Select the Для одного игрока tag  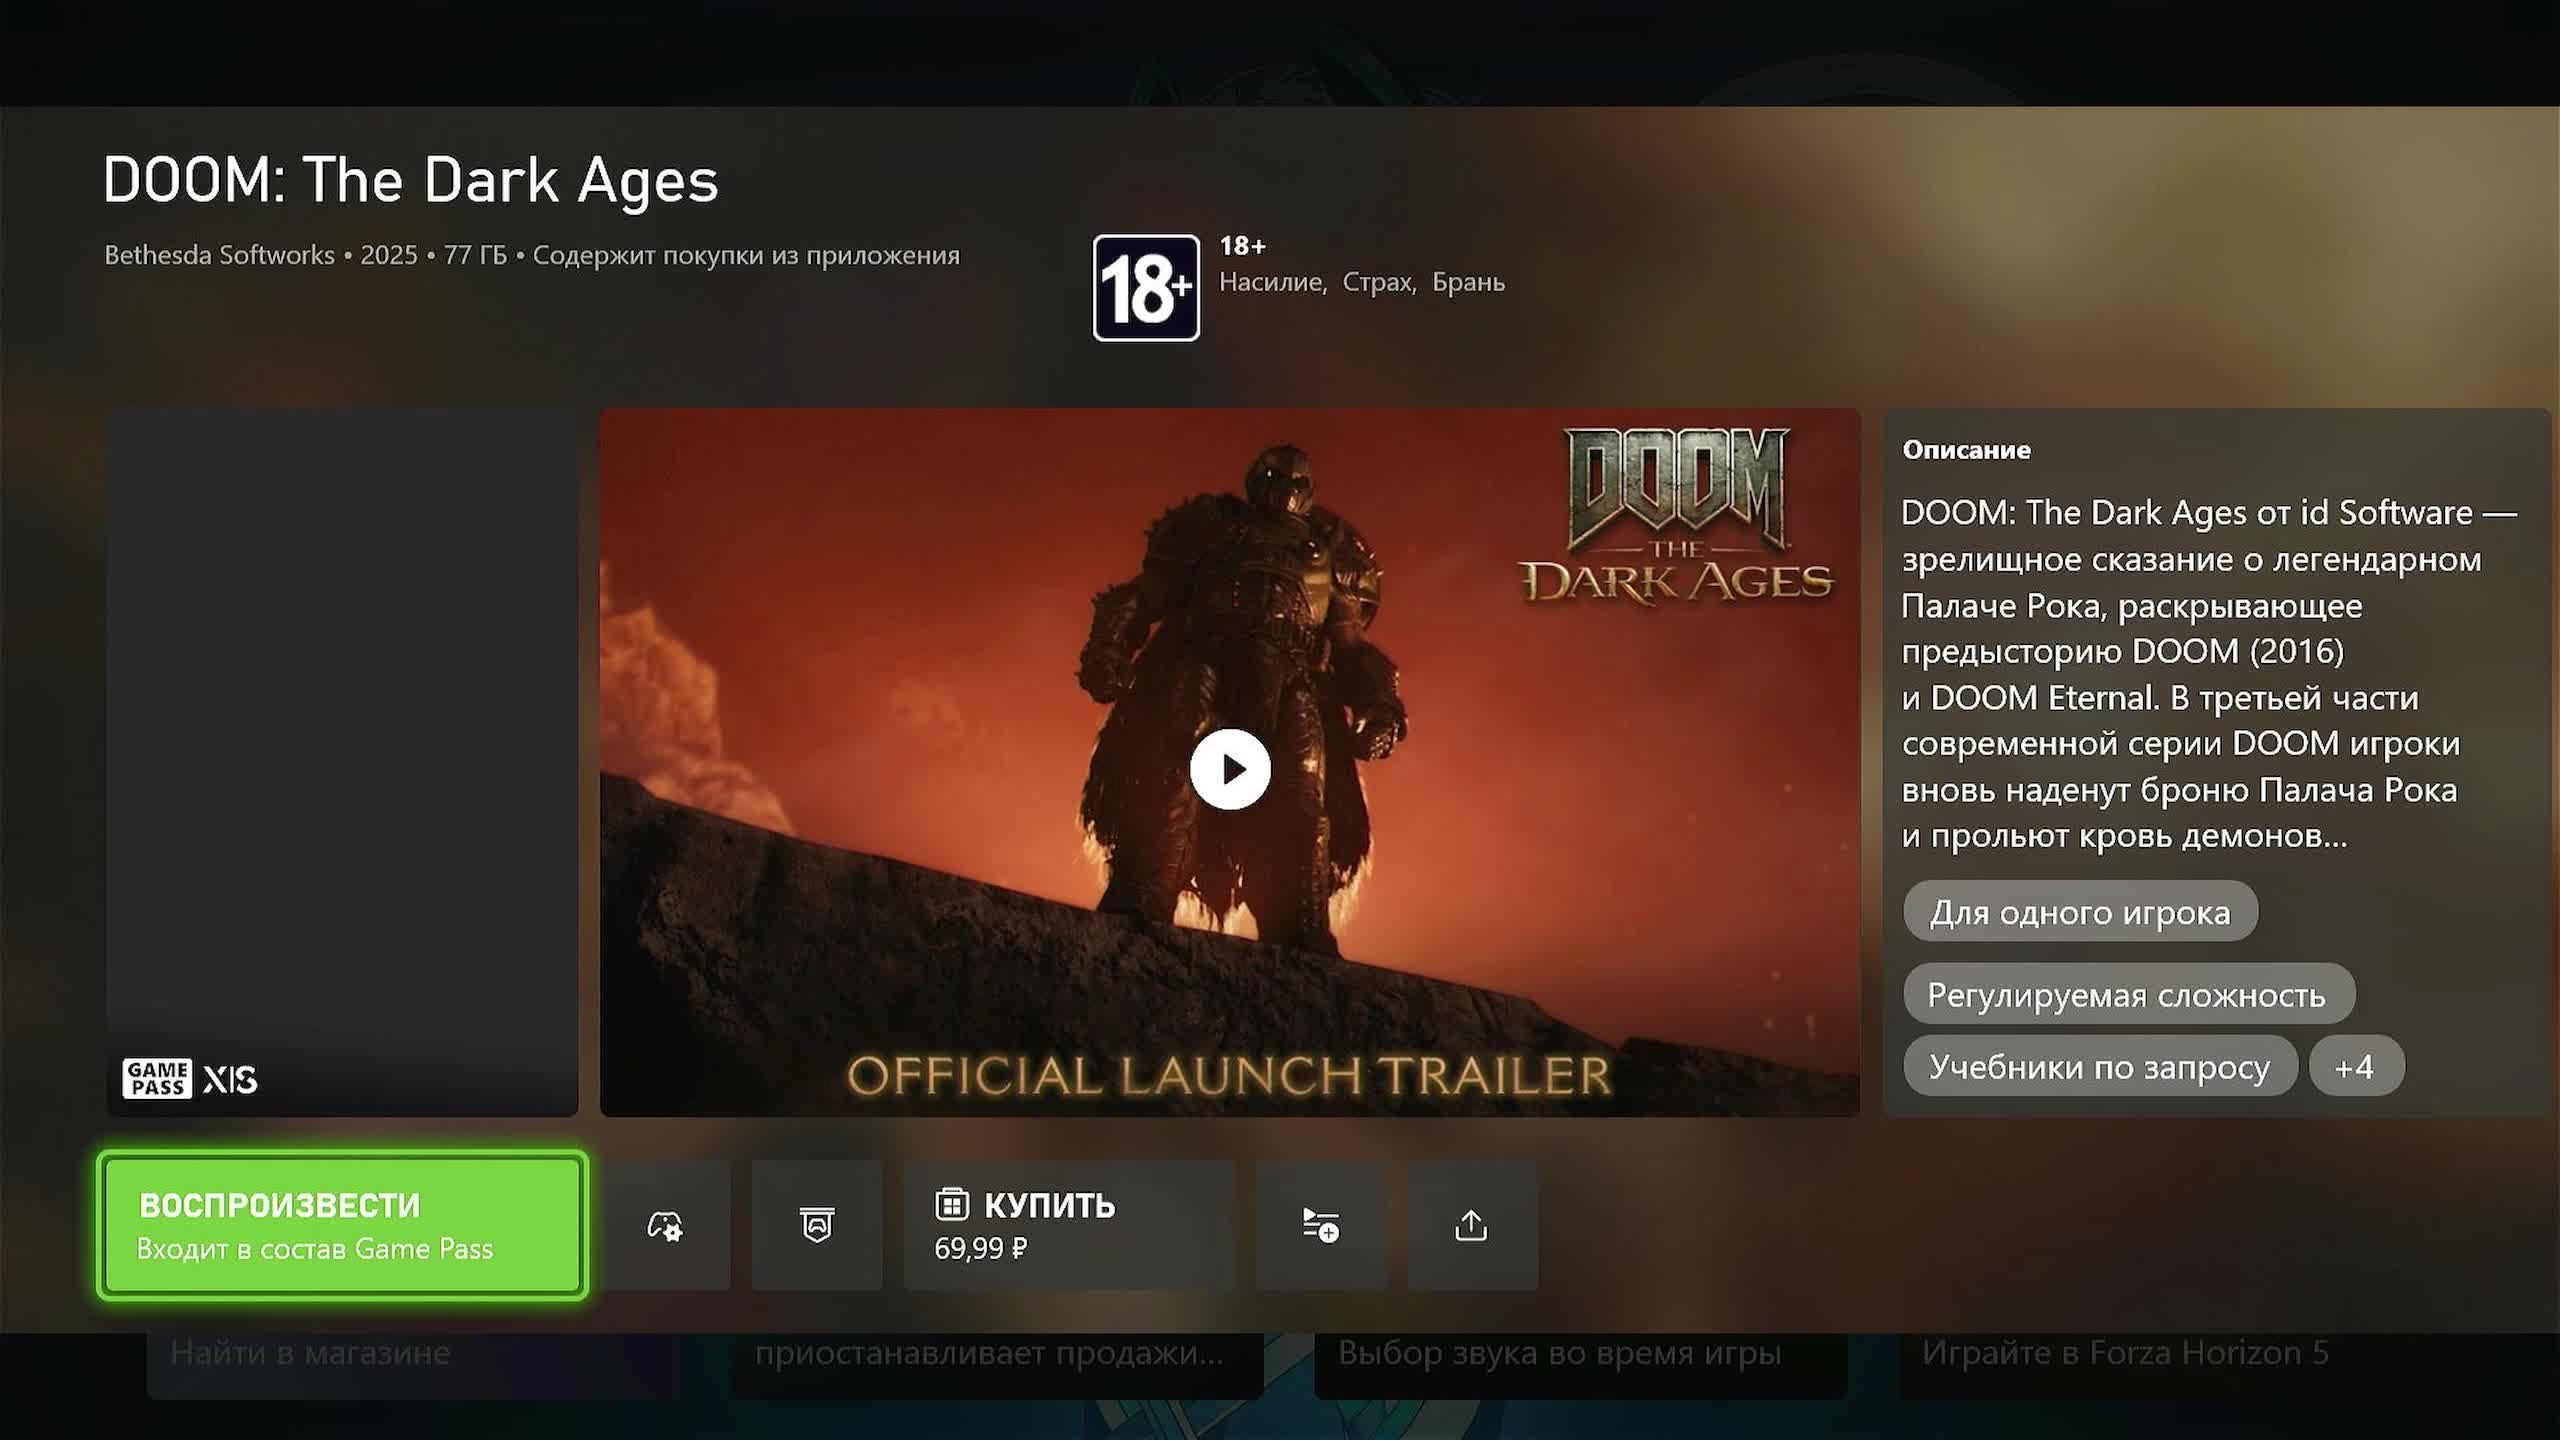coord(2080,911)
